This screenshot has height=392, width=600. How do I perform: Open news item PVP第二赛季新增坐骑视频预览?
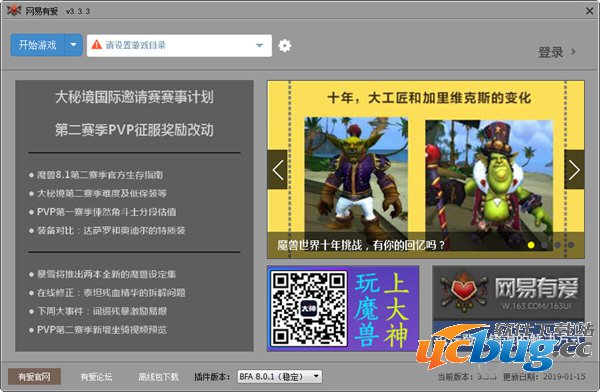click(x=102, y=329)
